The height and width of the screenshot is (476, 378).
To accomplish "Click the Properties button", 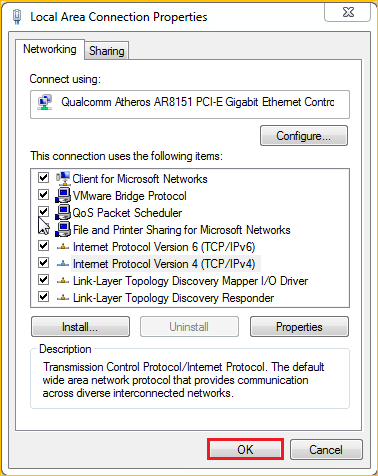I will click(299, 327).
